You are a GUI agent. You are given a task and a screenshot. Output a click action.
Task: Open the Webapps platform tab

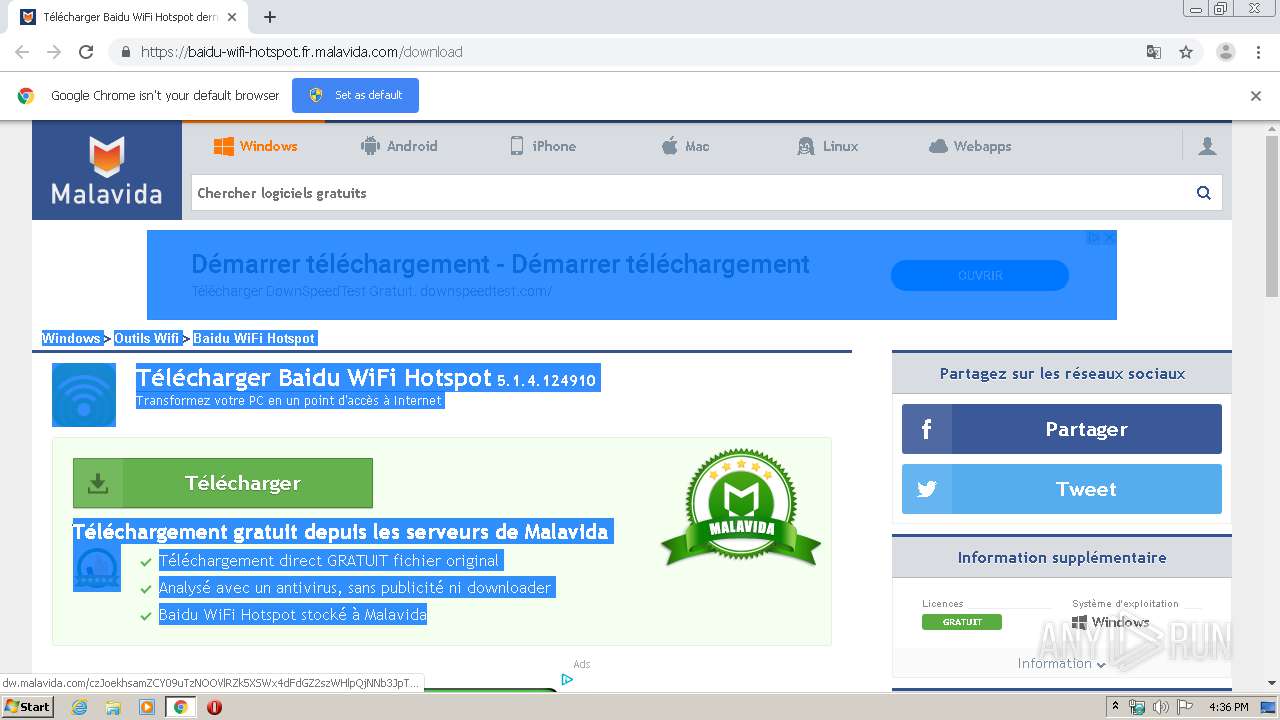click(970, 146)
